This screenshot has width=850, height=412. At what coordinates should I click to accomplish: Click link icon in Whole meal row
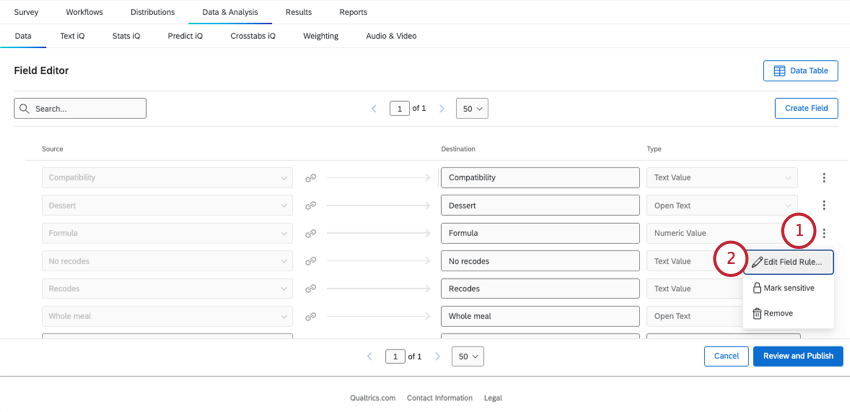(311, 317)
